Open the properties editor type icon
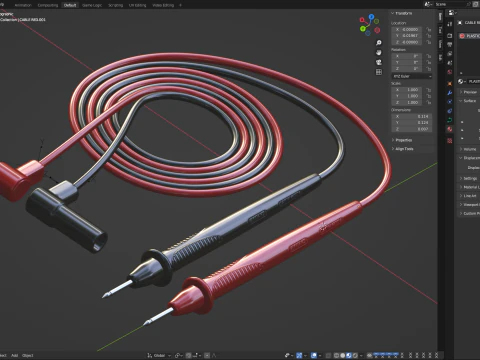This screenshot has width=480, height=360. click(x=452, y=13)
